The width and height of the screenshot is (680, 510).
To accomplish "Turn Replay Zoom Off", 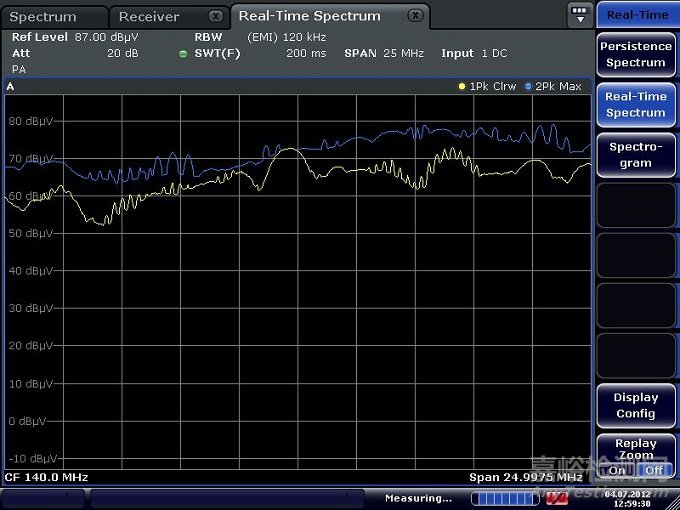I will 653,470.
